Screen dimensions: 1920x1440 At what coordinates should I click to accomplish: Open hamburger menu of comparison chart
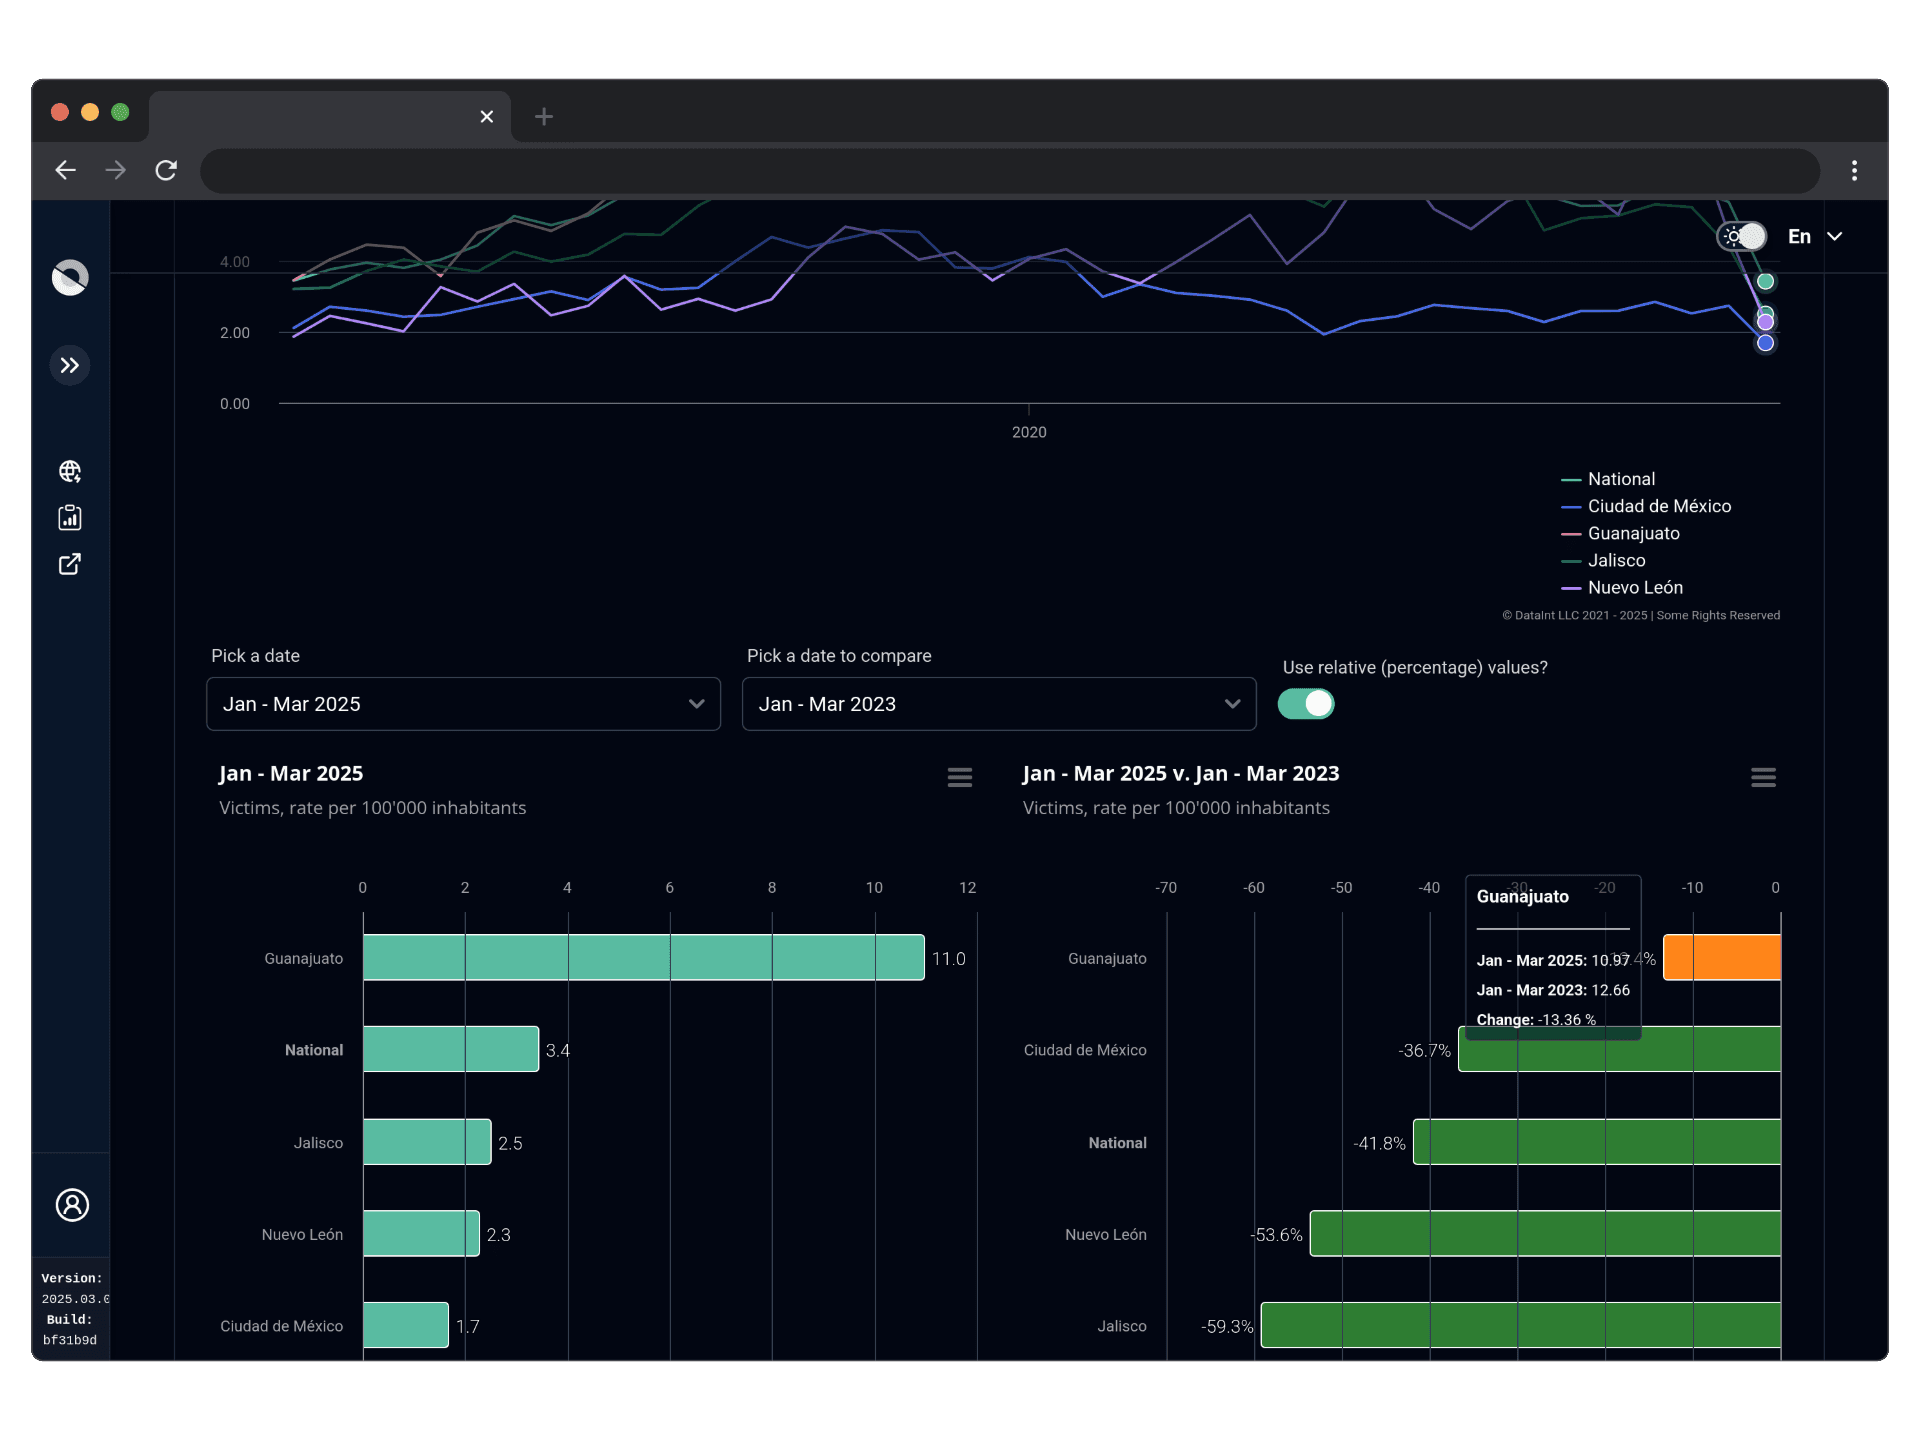coord(1763,777)
